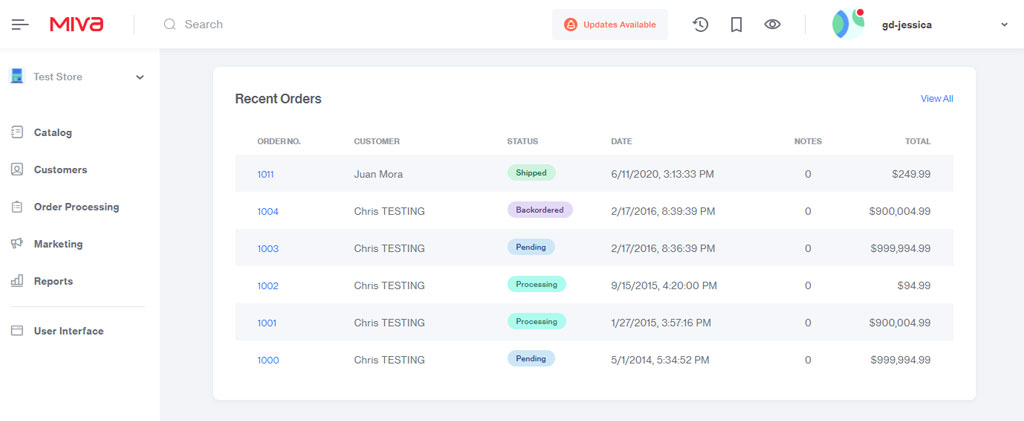Click the bookmark icon in header

click(736, 24)
